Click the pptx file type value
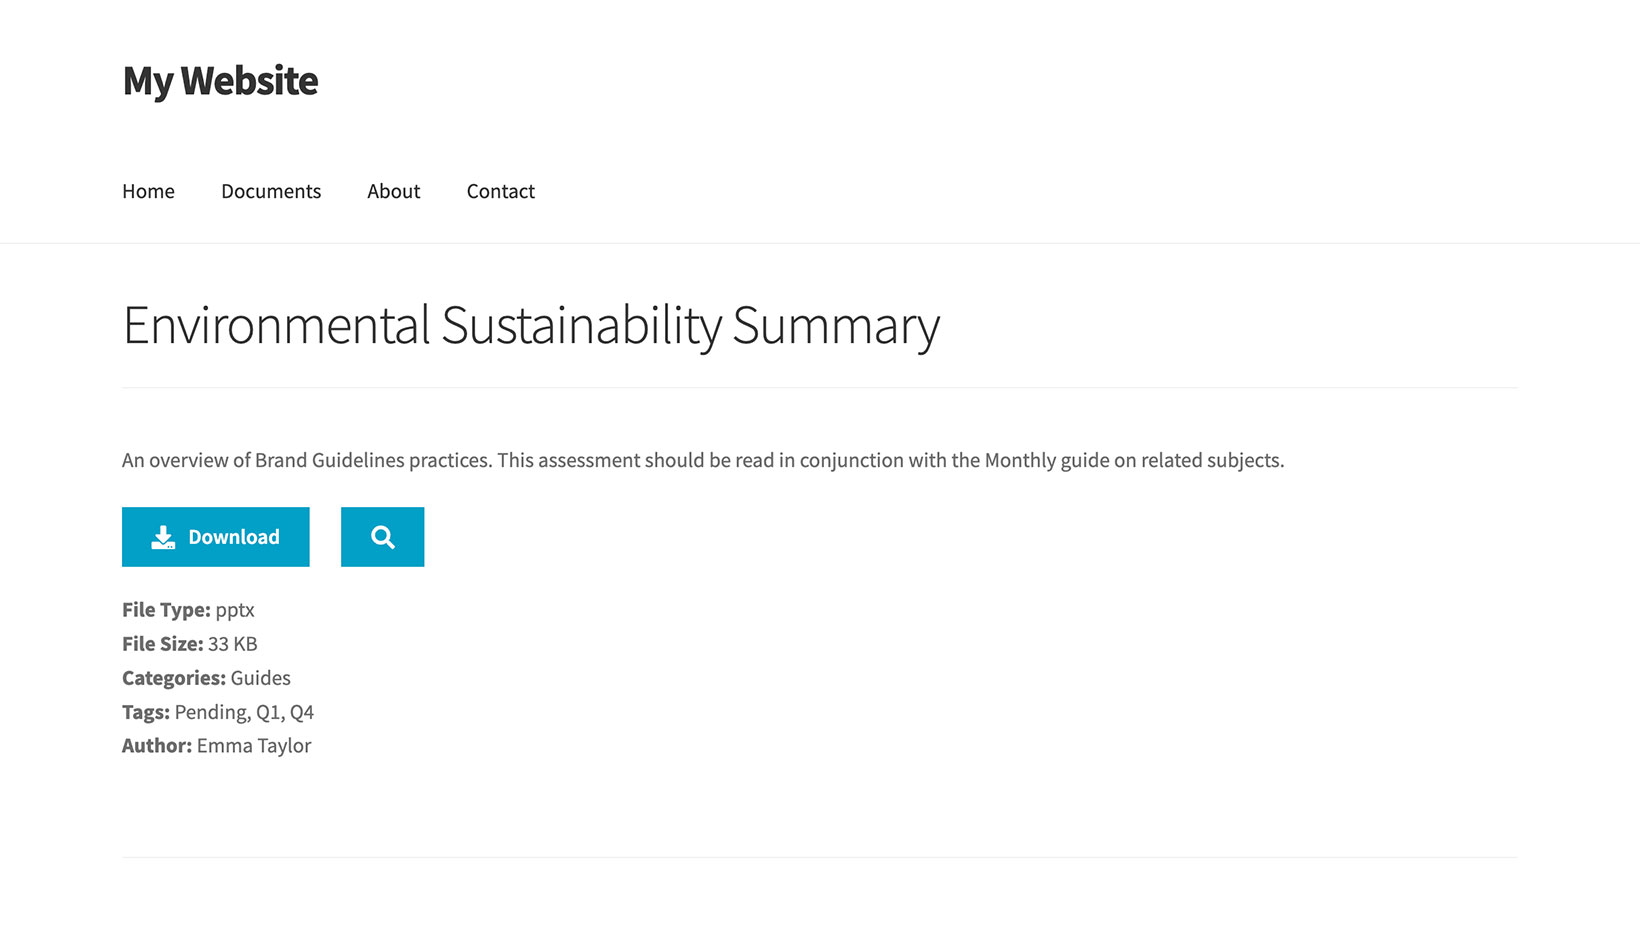Viewport: 1640px width, 927px height. pyautogui.click(x=235, y=610)
